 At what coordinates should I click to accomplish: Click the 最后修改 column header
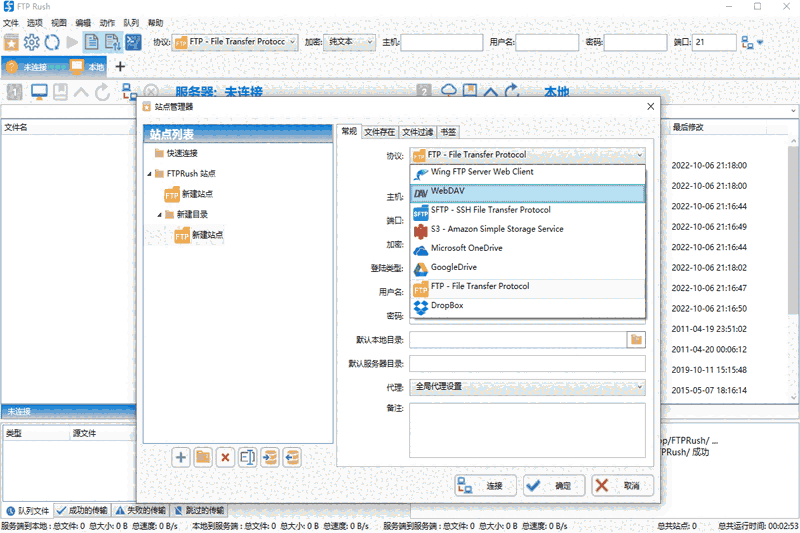688,127
